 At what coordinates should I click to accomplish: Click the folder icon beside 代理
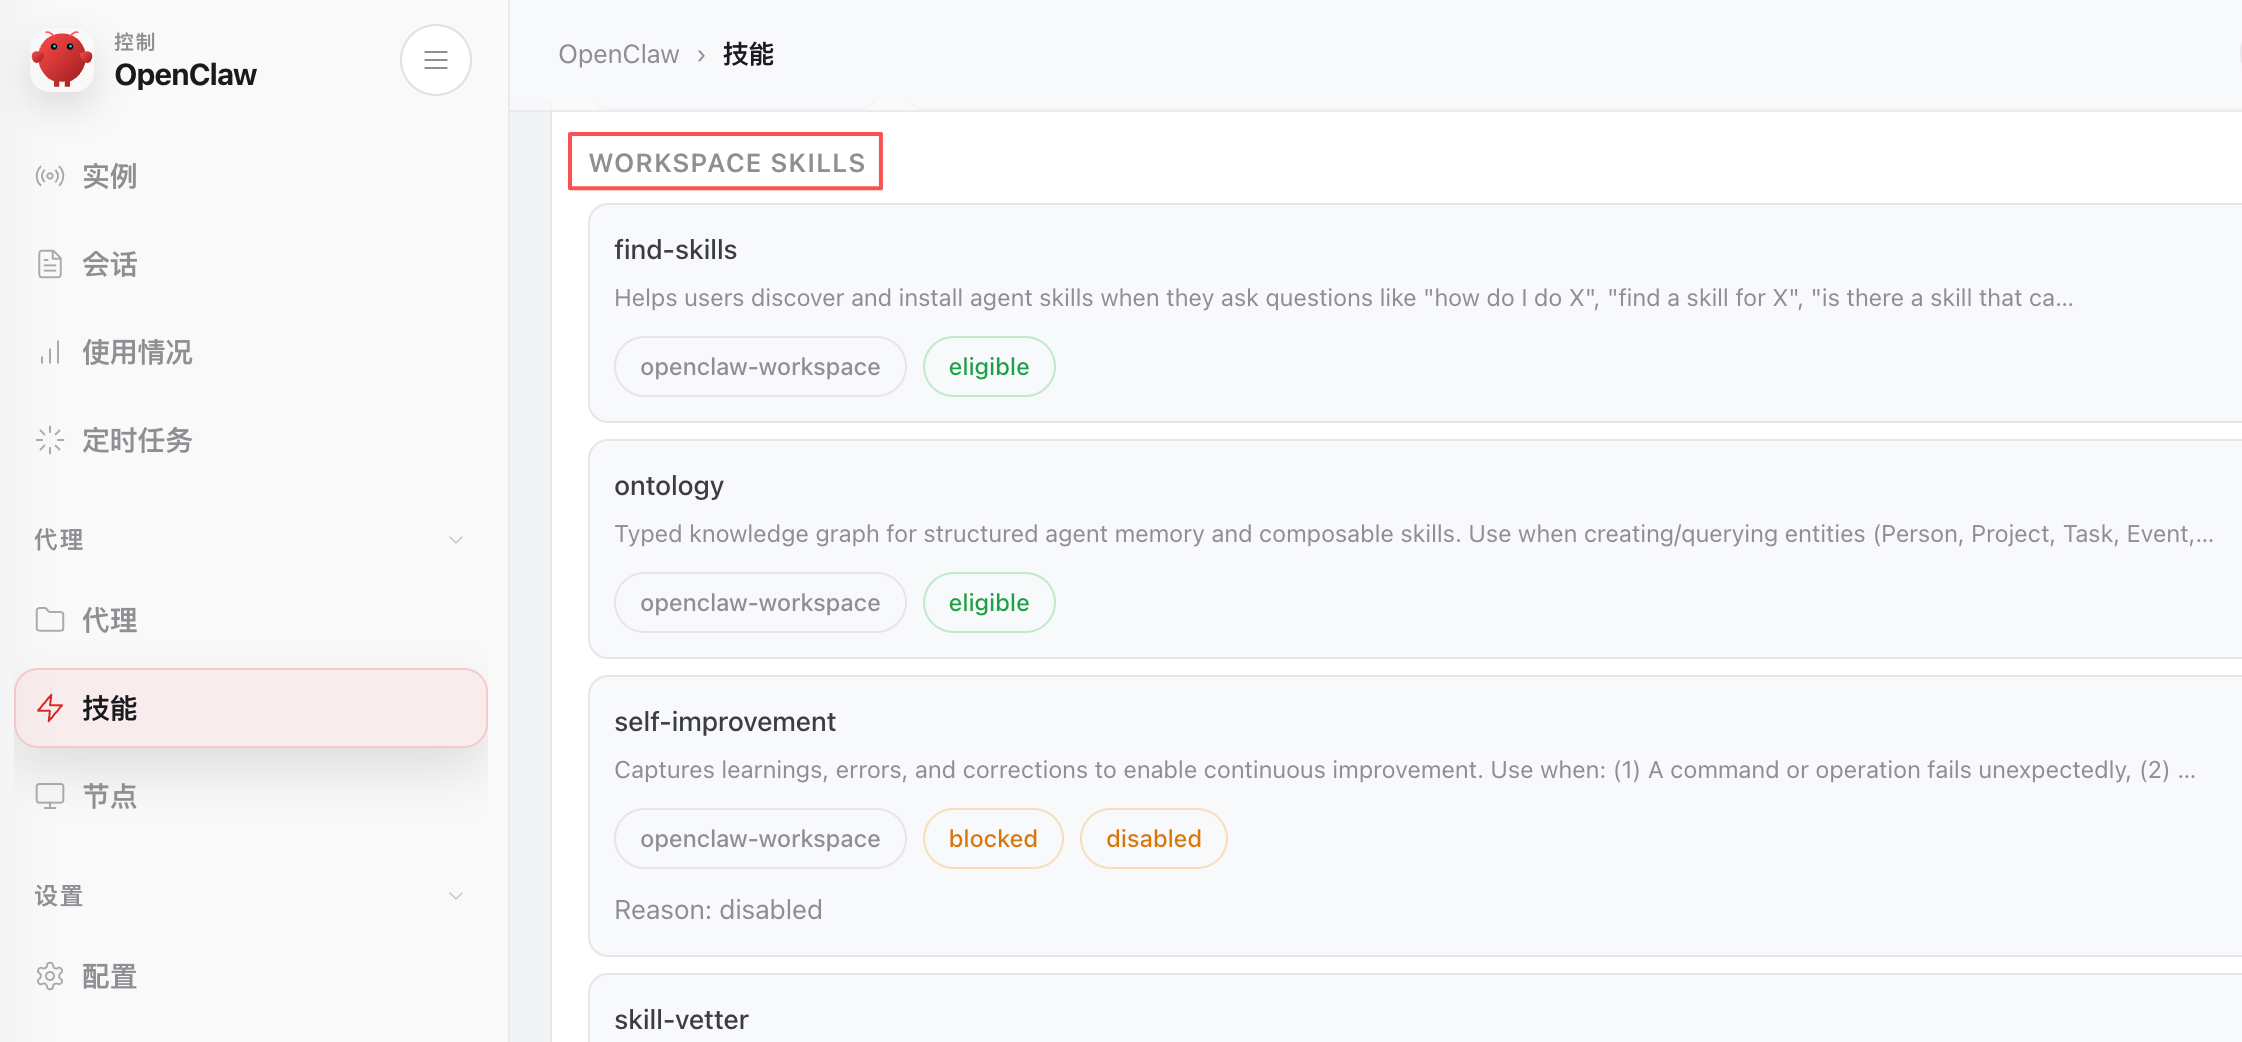pyautogui.click(x=50, y=620)
